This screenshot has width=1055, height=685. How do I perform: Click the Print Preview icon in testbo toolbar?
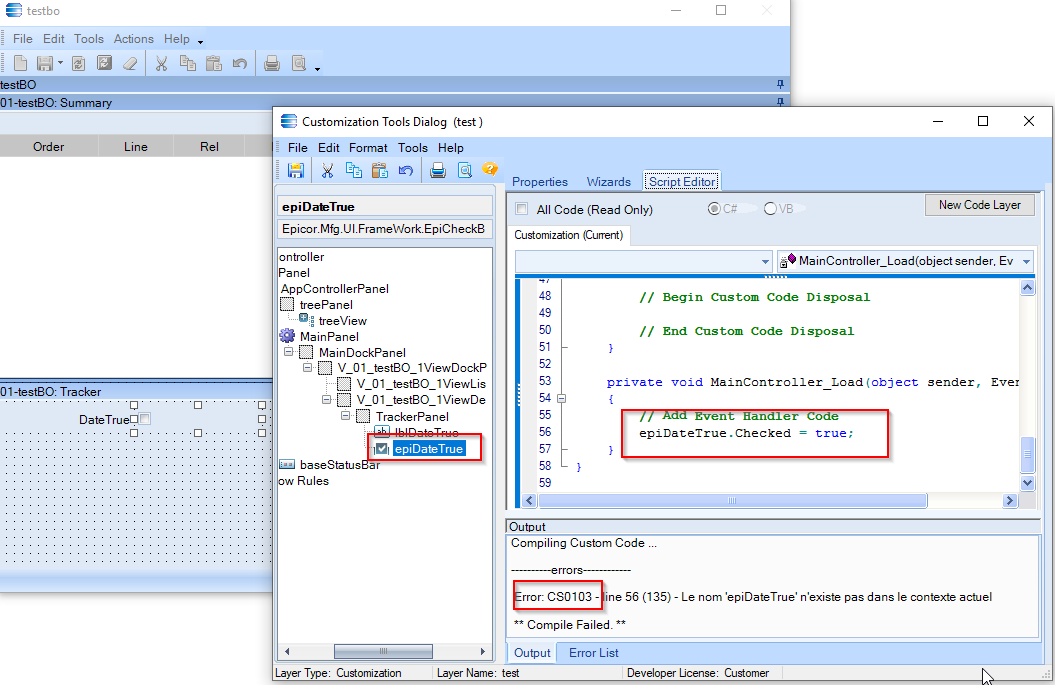pos(299,63)
